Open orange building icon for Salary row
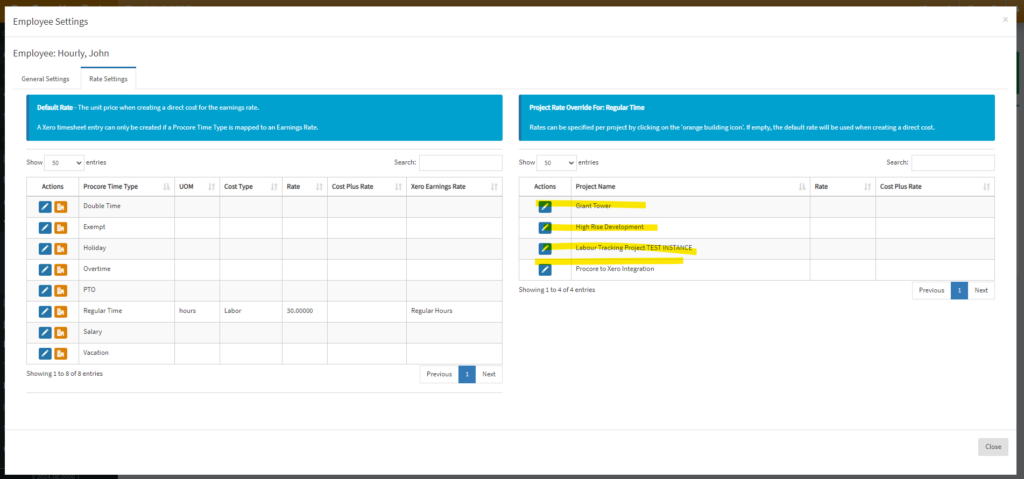The image size is (1024, 479). (61, 332)
